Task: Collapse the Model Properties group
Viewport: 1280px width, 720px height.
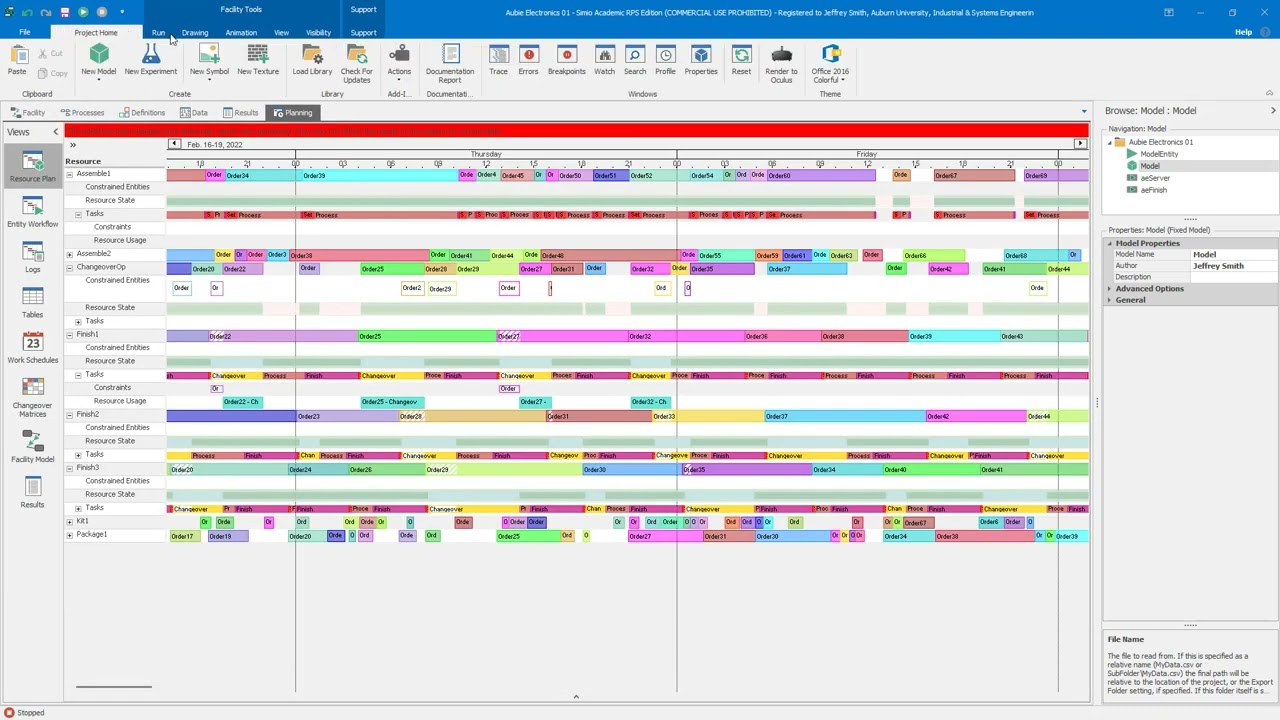Action: click(1109, 244)
